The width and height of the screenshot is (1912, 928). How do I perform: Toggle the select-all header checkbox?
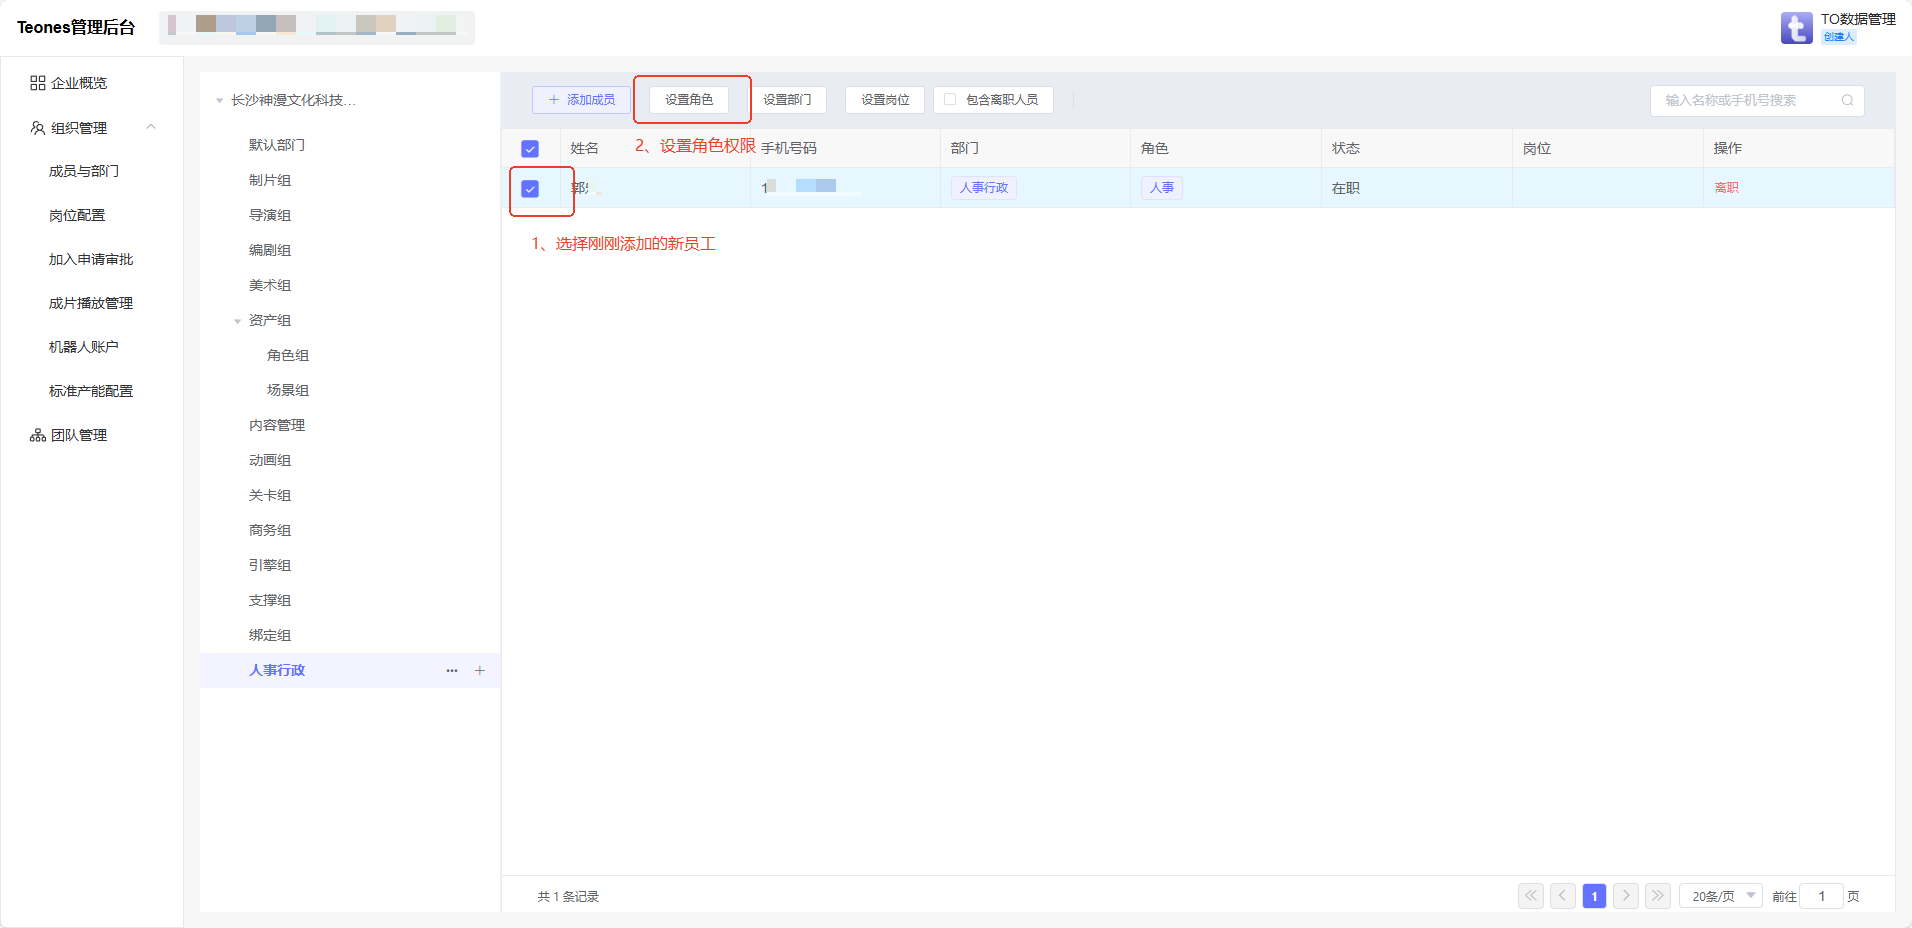(x=530, y=149)
